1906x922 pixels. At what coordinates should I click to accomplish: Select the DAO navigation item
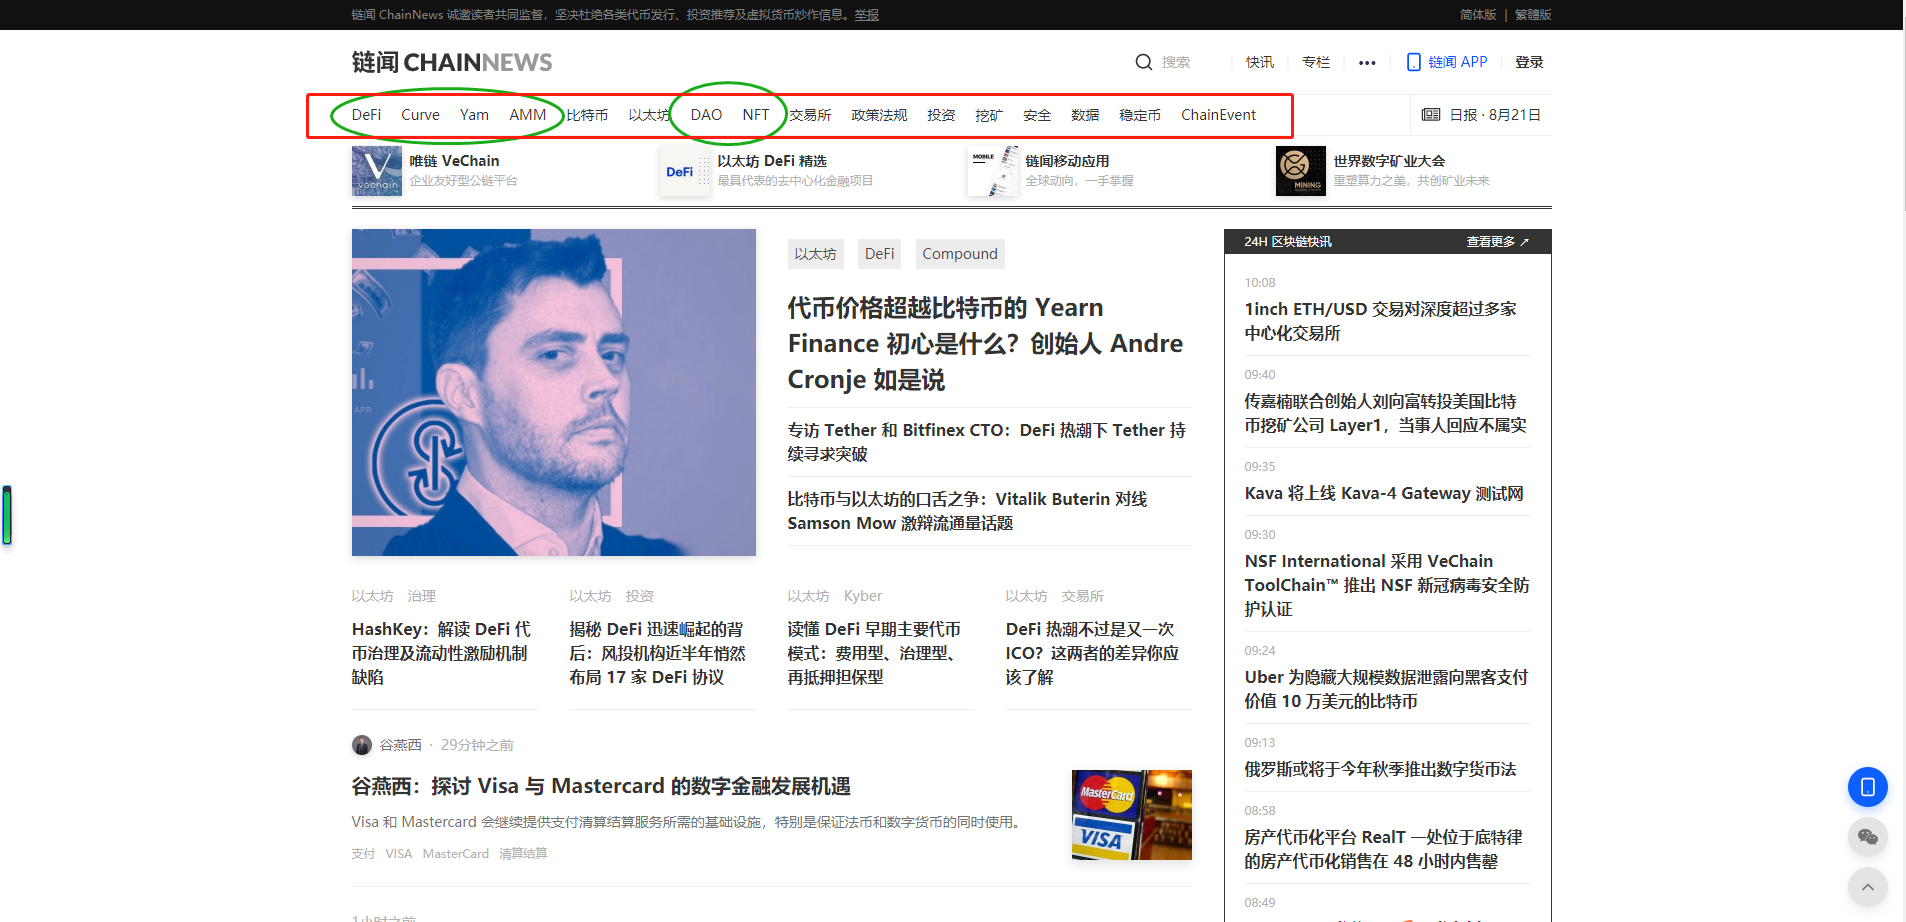click(706, 115)
